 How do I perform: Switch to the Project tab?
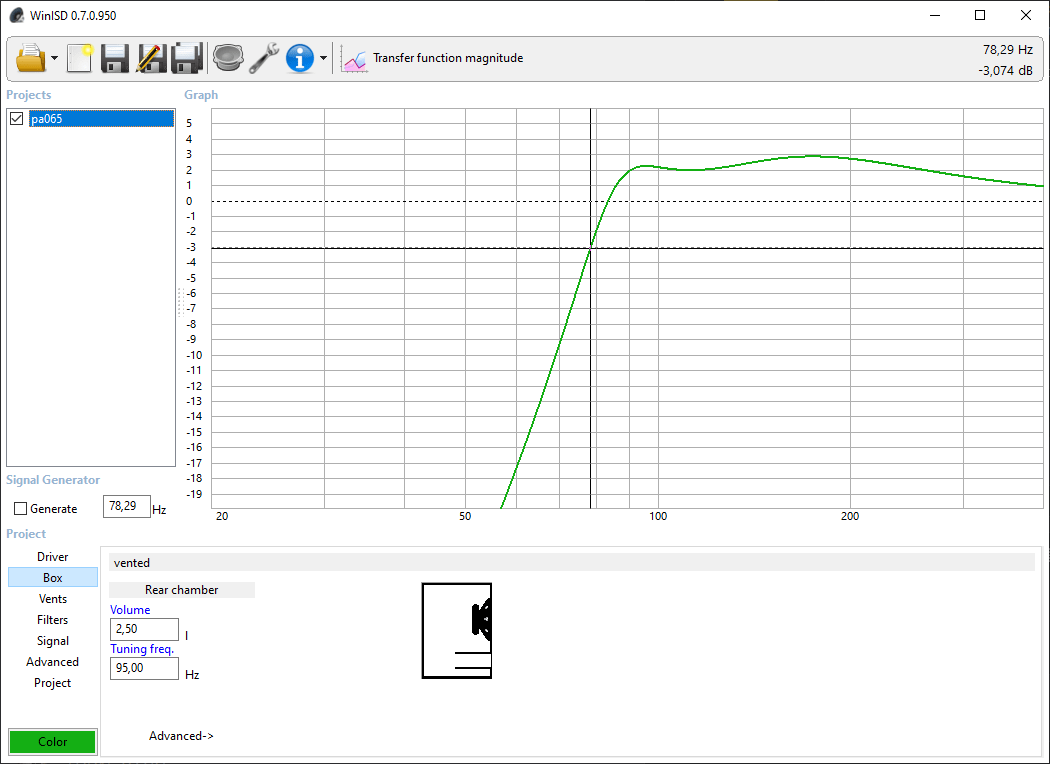pos(52,682)
